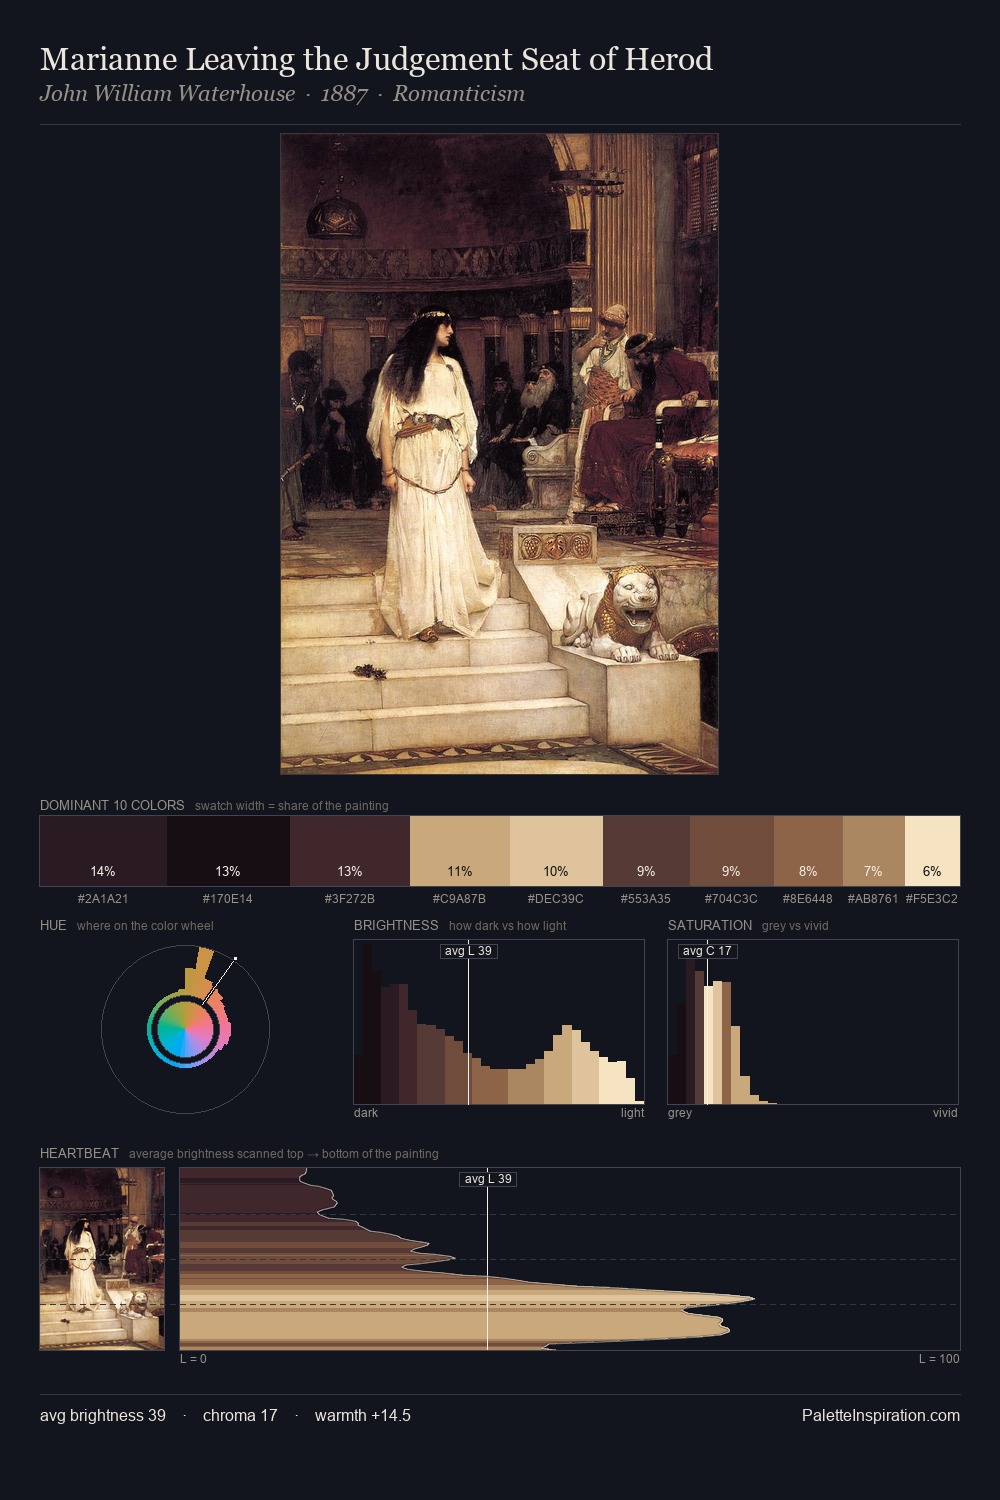Click the avg brightness 39 footer stat
1000x1500 pixels.
[103, 1415]
